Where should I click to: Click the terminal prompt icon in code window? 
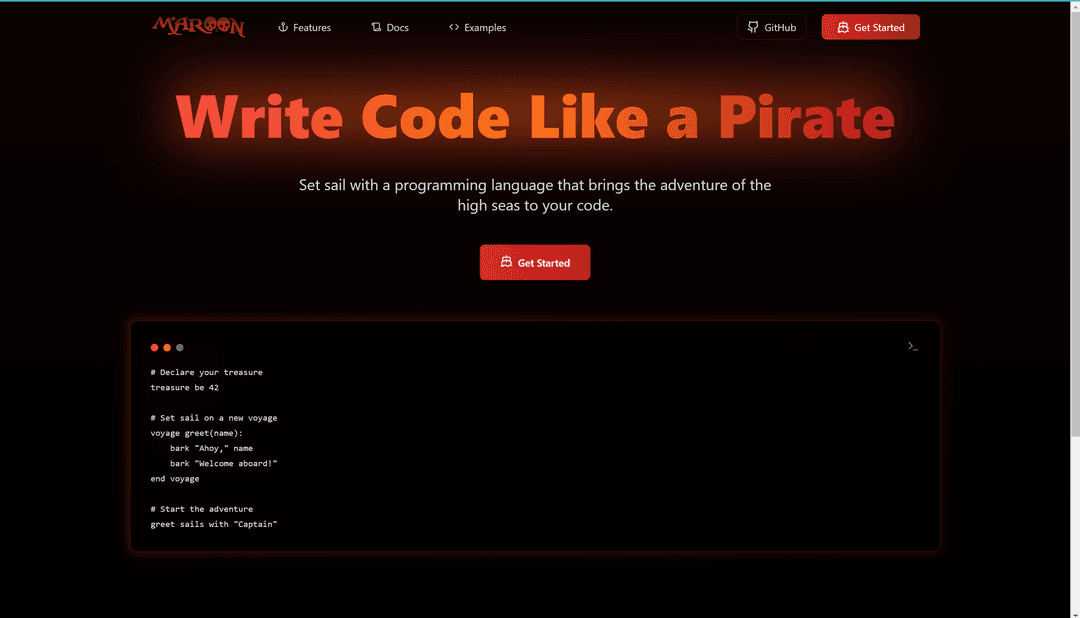(x=912, y=346)
